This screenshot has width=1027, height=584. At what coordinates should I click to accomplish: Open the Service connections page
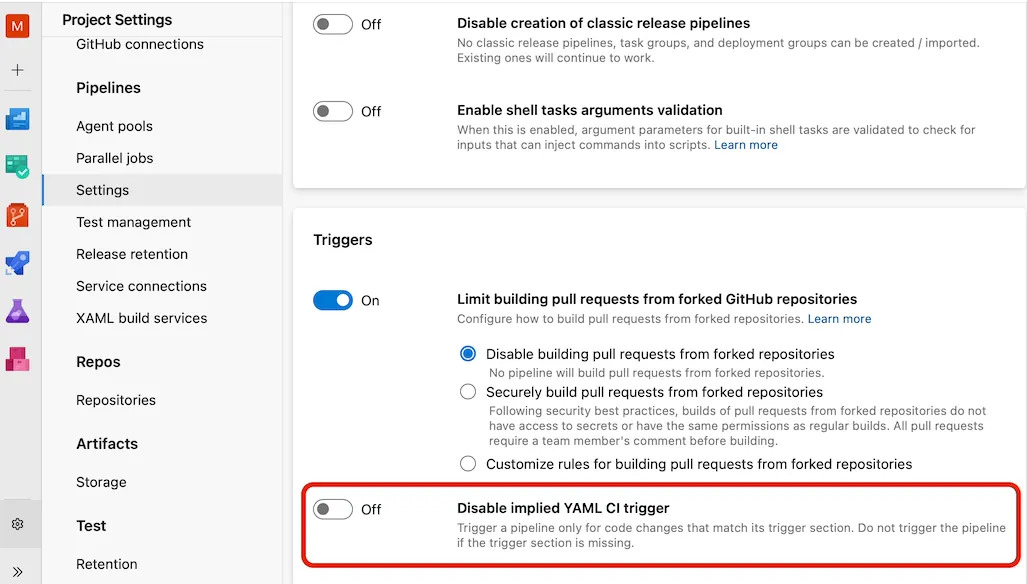pos(141,286)
